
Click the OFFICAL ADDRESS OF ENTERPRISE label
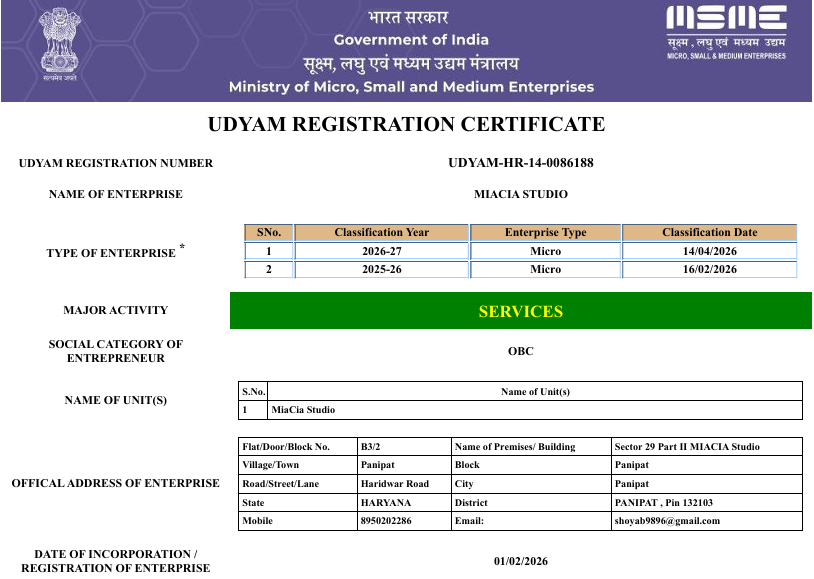[116, 483]
